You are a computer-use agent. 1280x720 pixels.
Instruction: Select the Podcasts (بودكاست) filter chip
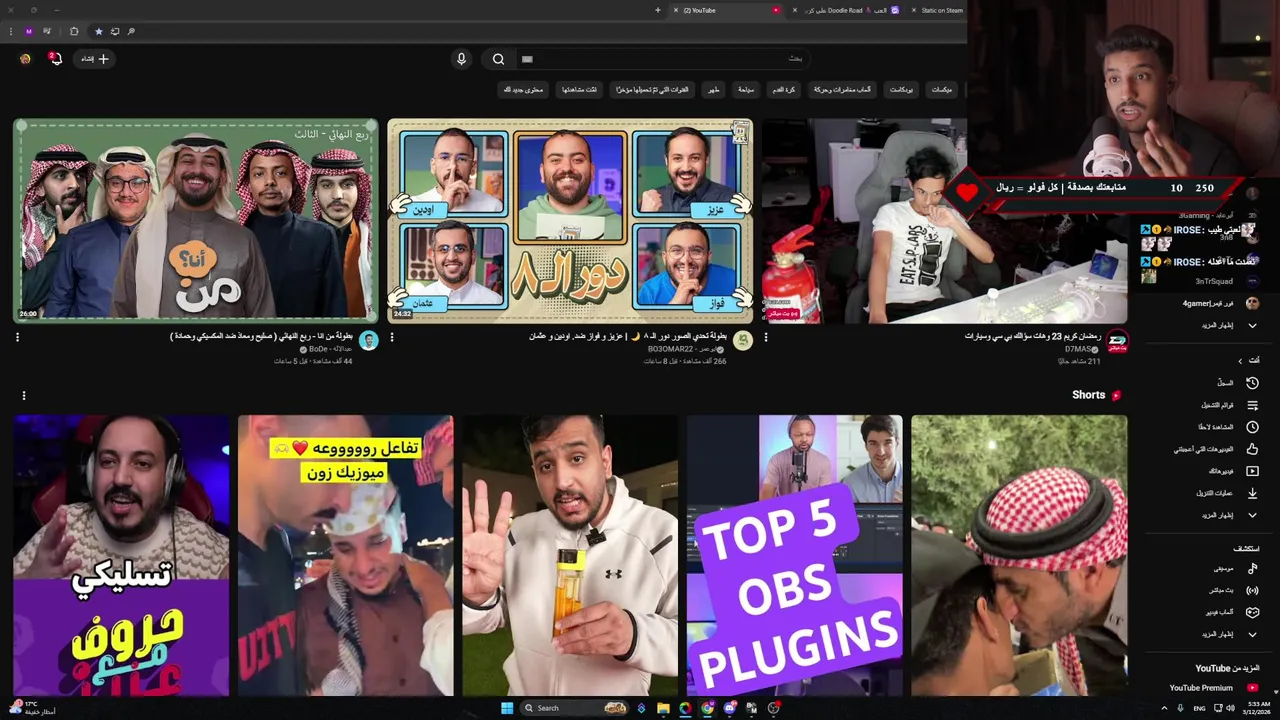click(x=901, y=90)
